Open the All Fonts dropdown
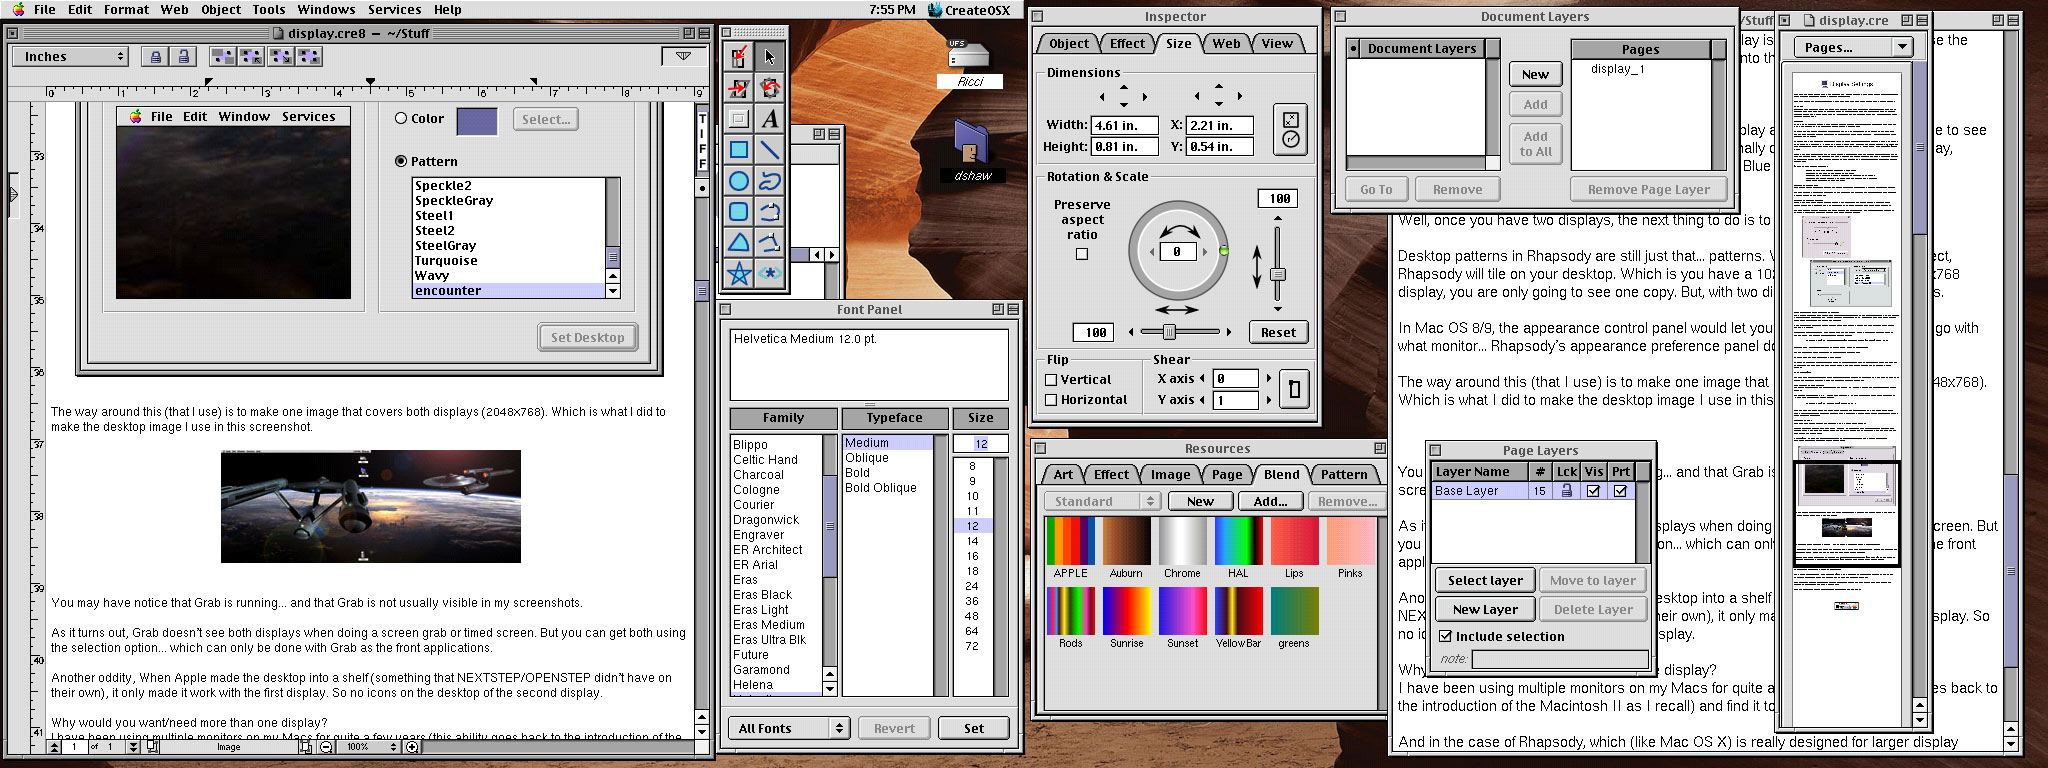Image resolution: width=2048 pixels, height=768 pixels. [788, 729]
